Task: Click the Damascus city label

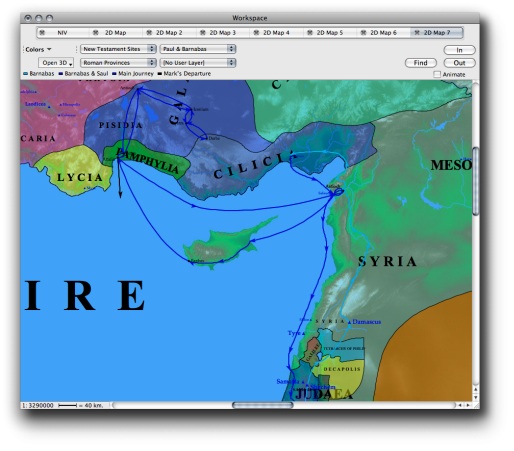Action: [366, 322]
